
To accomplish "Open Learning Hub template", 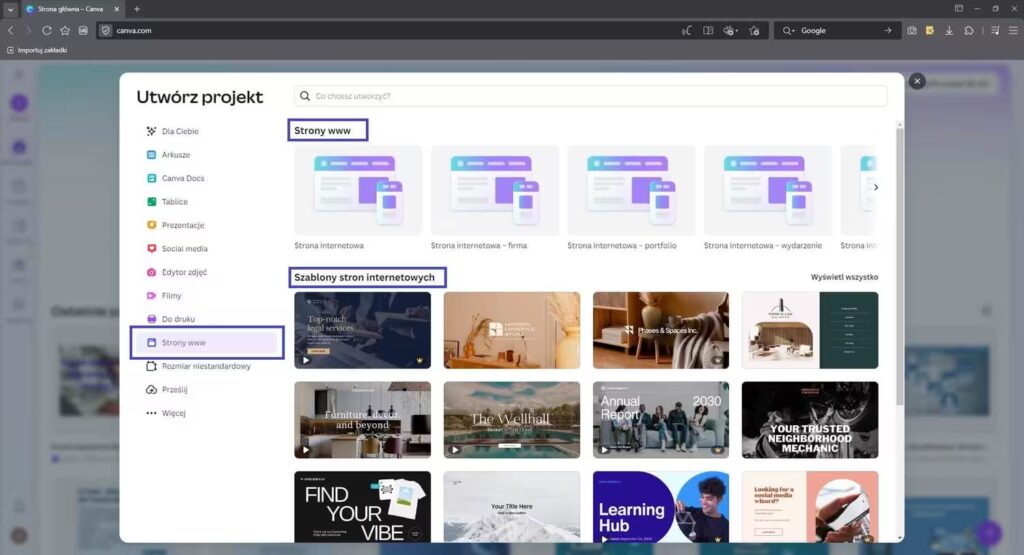I will [x=661, y=507].
